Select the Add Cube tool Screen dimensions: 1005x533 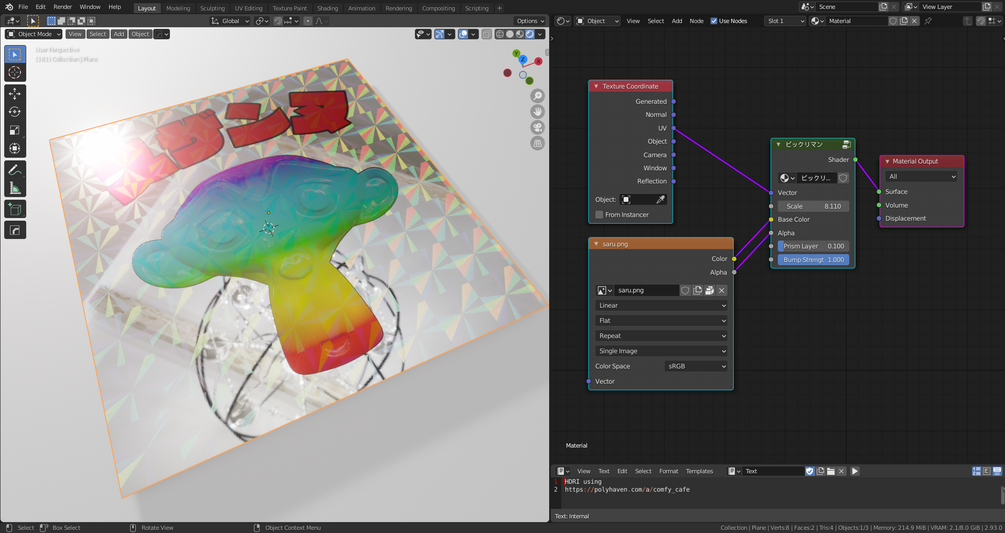click(15, 209)
